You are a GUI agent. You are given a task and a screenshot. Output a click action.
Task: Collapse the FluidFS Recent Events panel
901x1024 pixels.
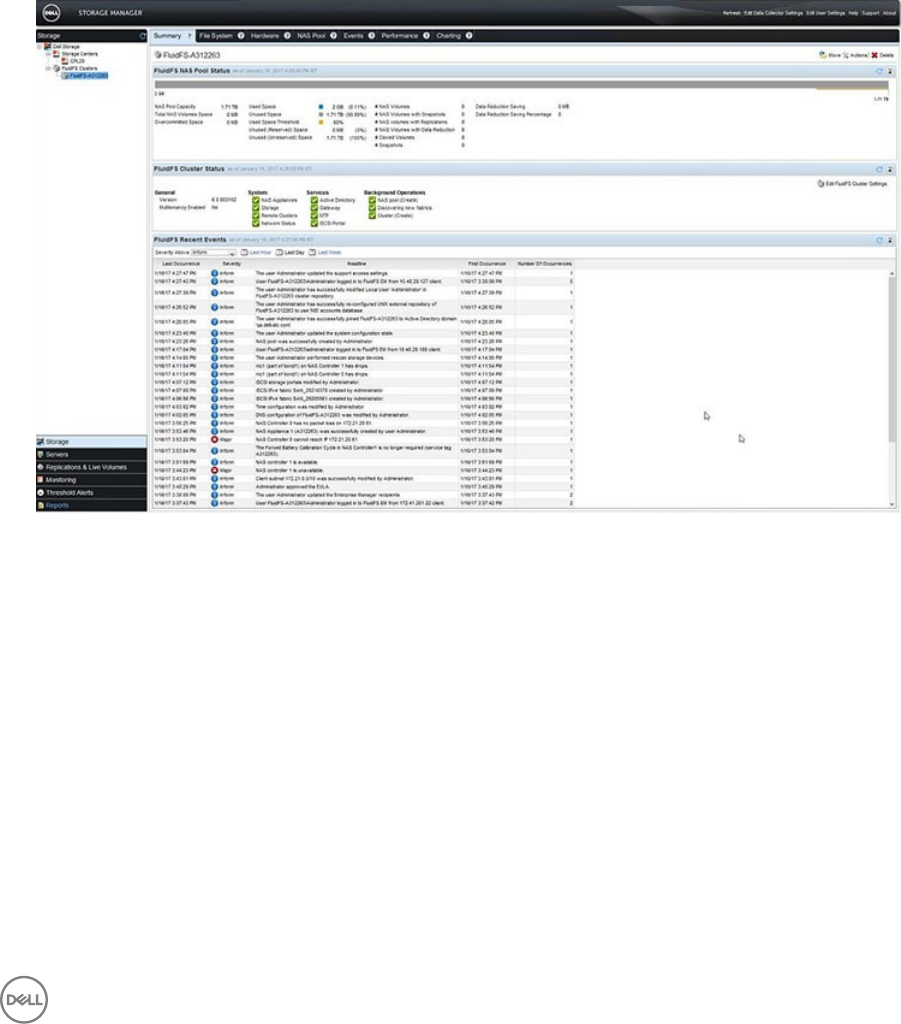pos(890,240)
